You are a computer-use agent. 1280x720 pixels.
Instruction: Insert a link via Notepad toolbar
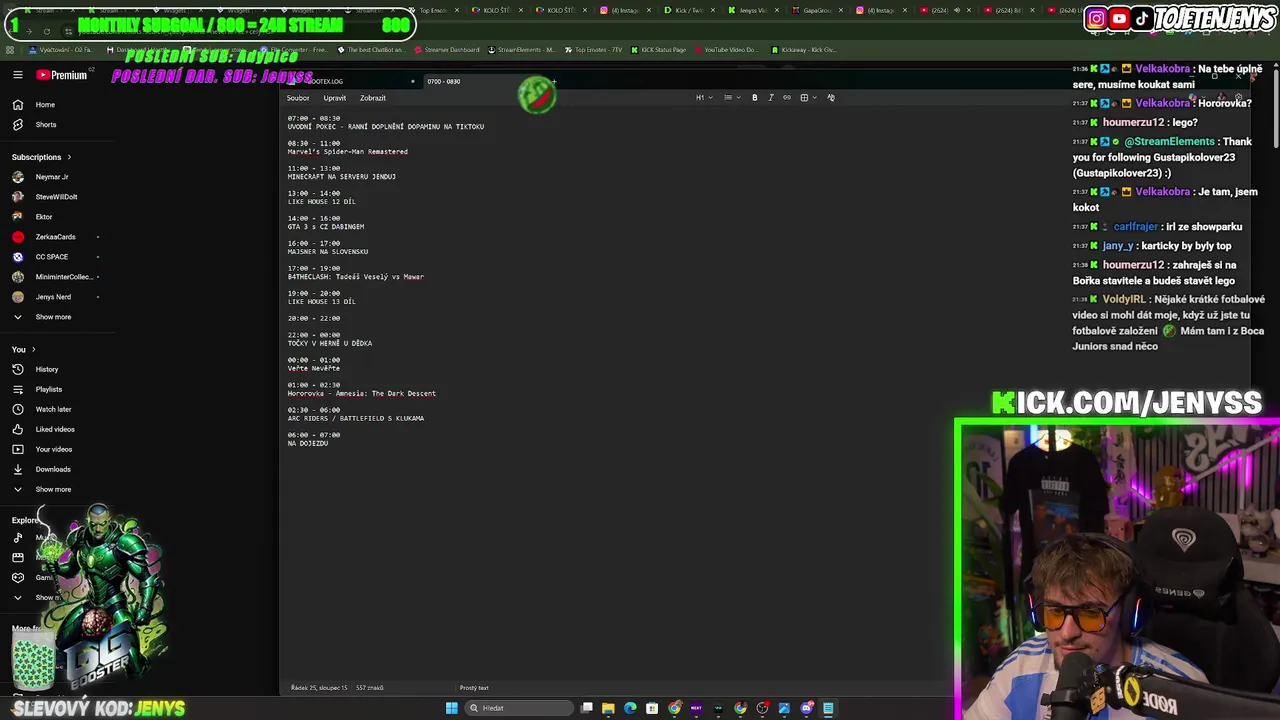(787, 97)
